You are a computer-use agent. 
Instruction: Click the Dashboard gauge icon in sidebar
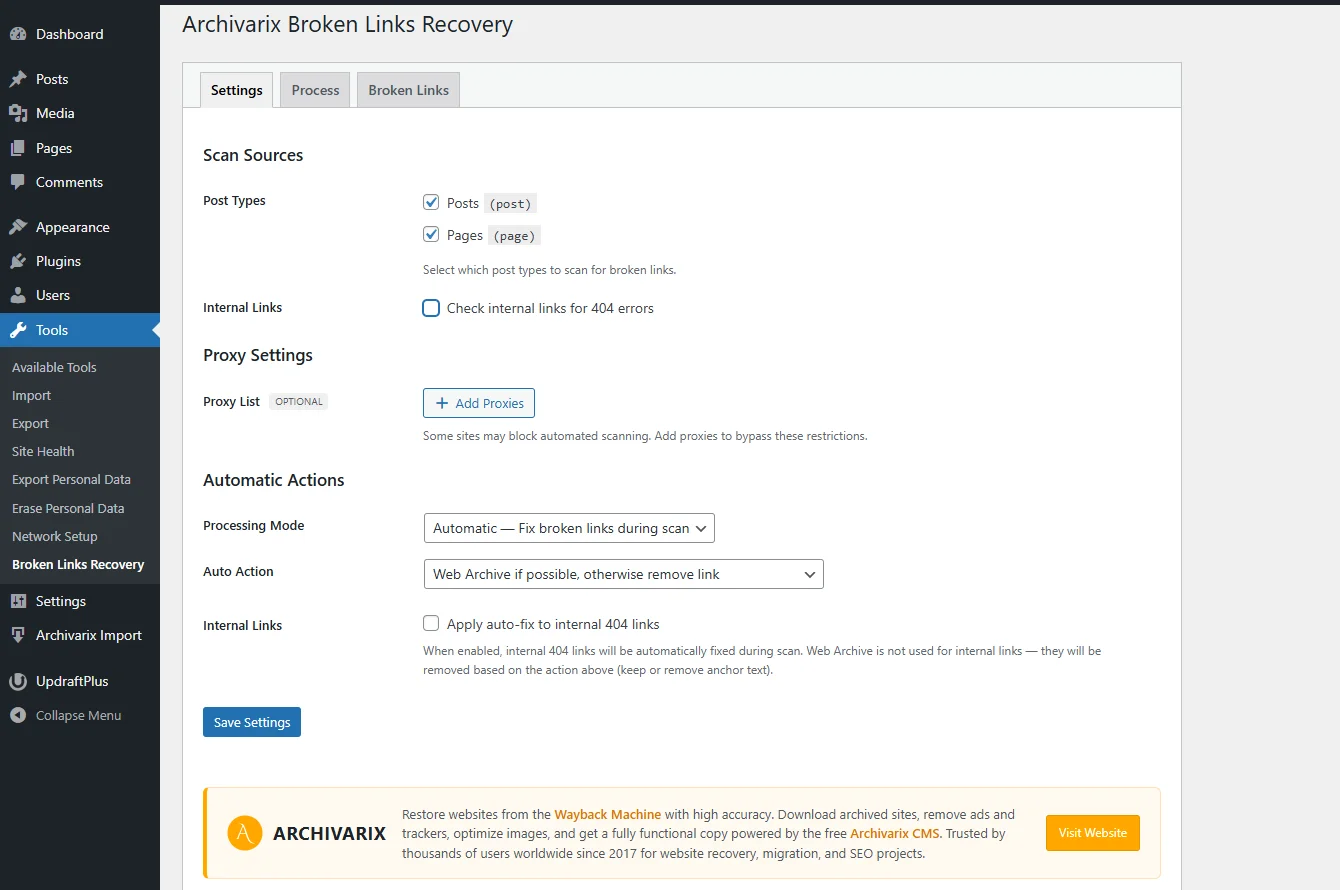pyautogui.click(x=18, y=34)
